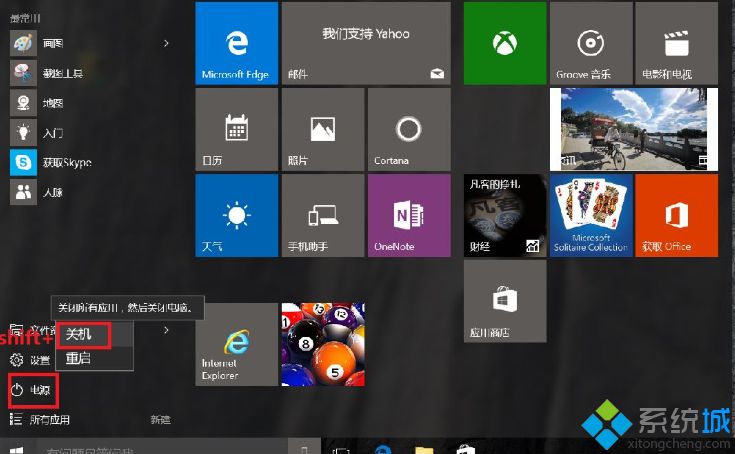Open File Explorer from the taskbar
The width and height of the screenshot is (735, 454).
point(424,449)
